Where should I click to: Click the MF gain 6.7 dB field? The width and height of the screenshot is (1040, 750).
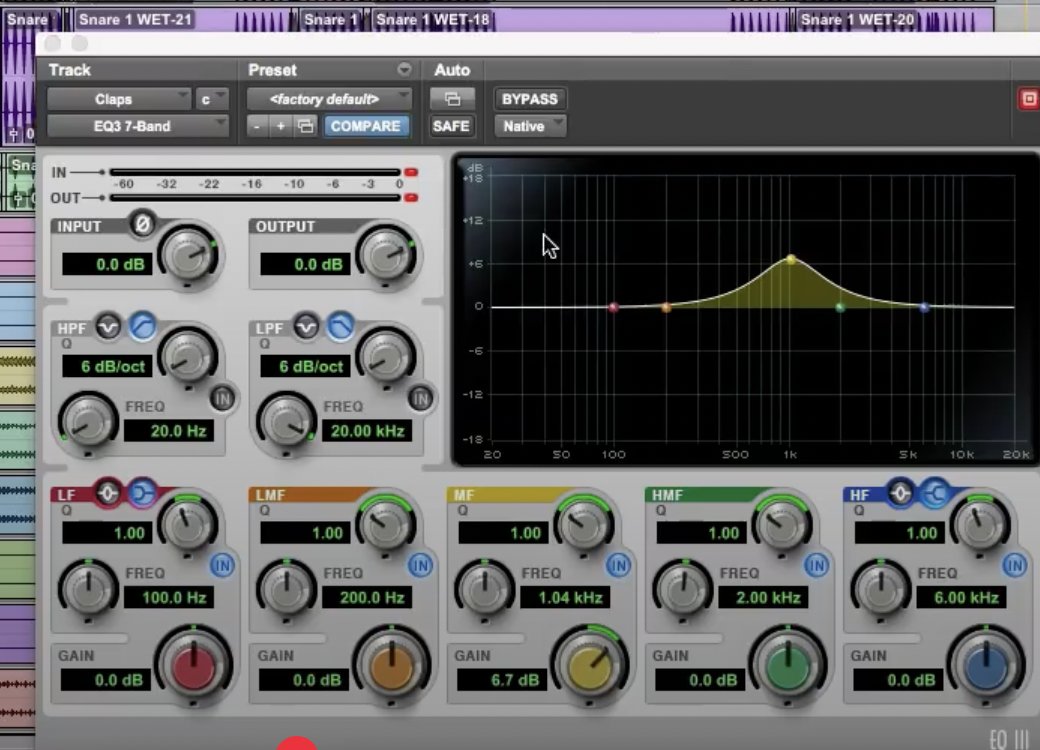click(x=501, y=680)
